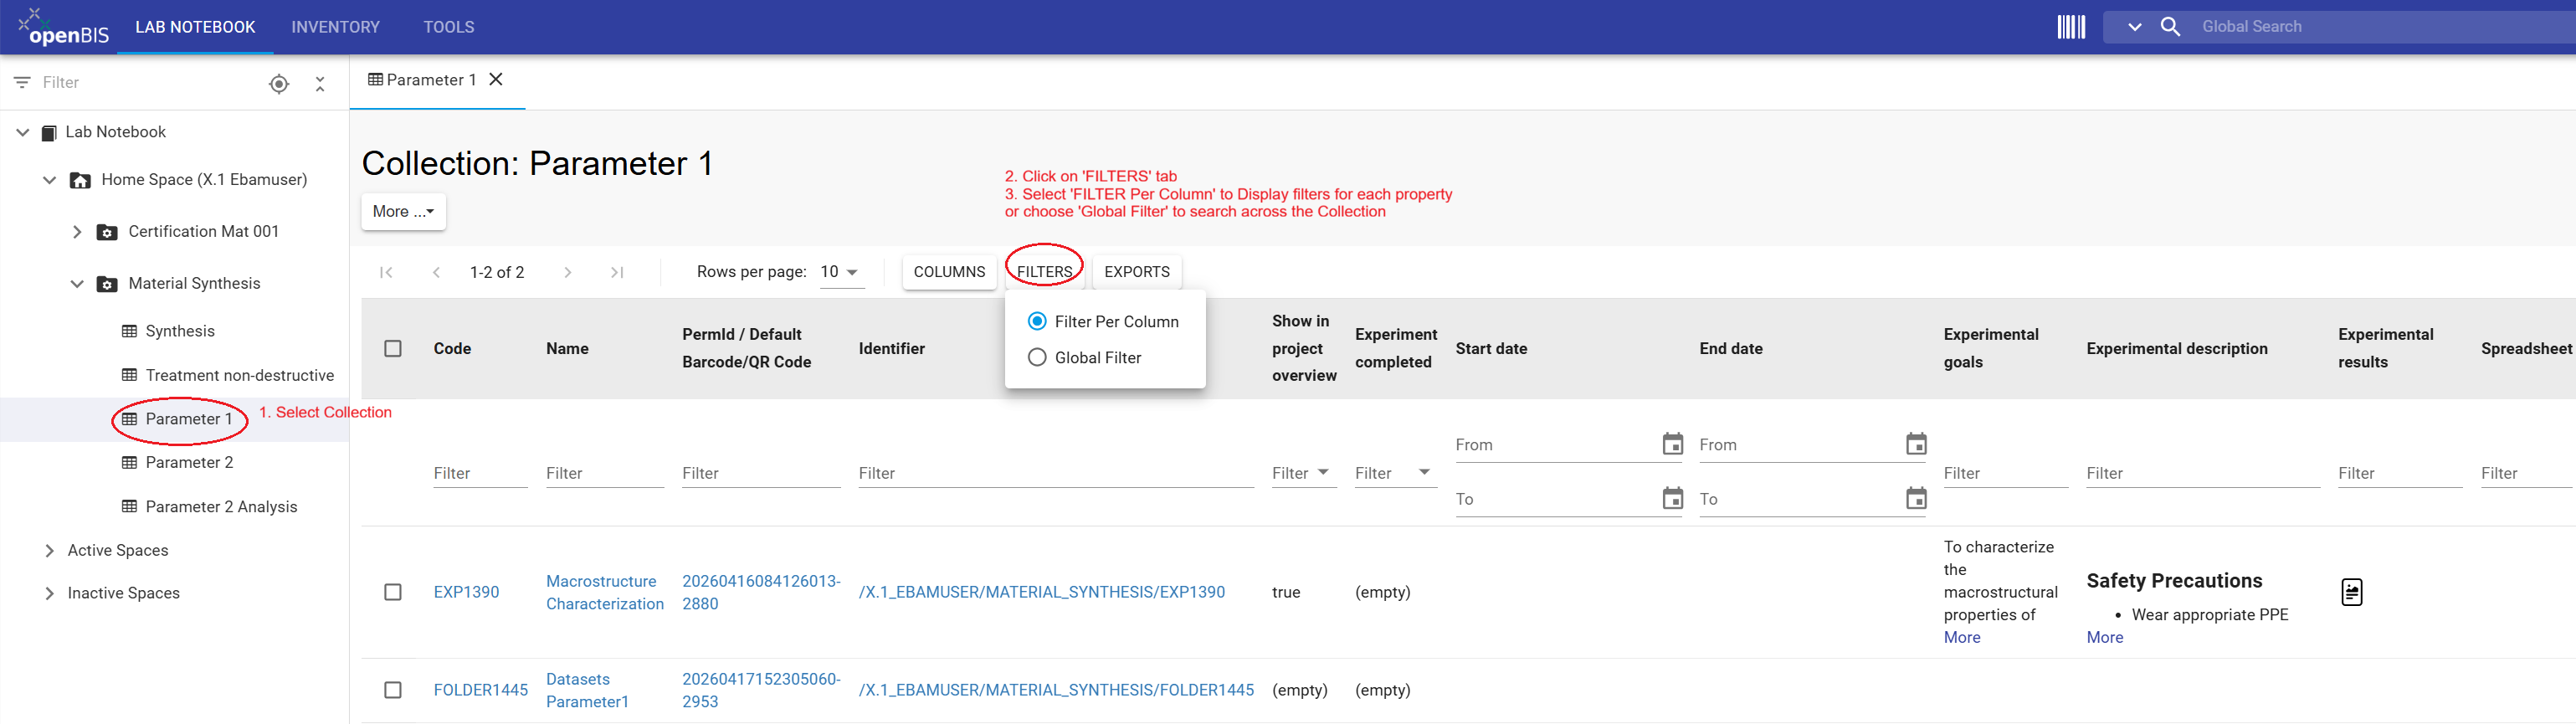2576x724 pixels.
Task: Open the EXP1390 code link
Action: click(x=466, y=592)
